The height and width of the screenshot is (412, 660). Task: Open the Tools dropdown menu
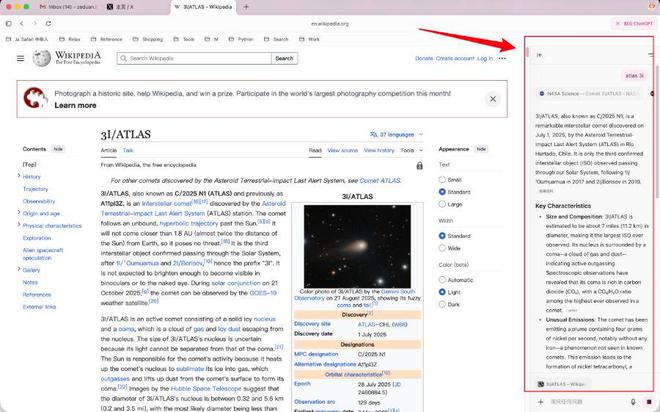409,150
